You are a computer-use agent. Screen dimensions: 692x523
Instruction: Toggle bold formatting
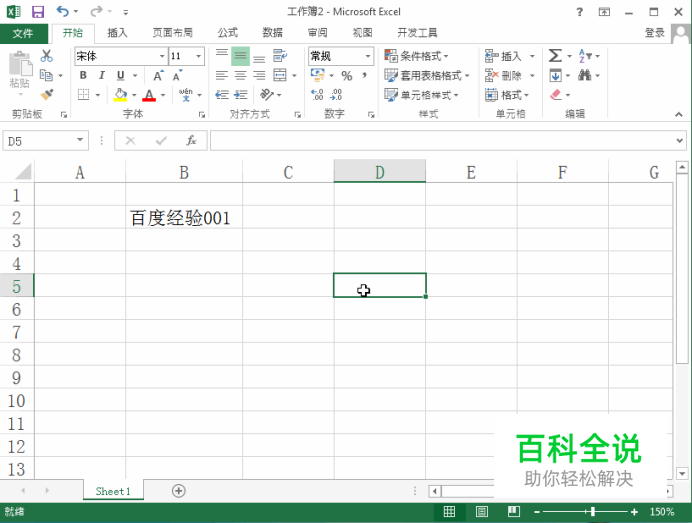(83, 75)
